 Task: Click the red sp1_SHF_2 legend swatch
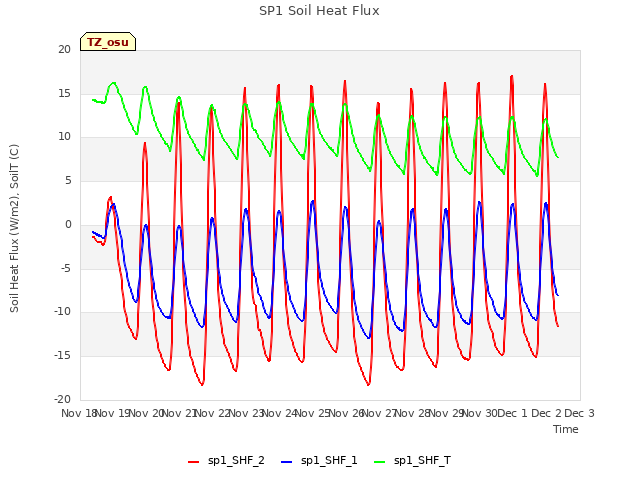click(193, 462)
